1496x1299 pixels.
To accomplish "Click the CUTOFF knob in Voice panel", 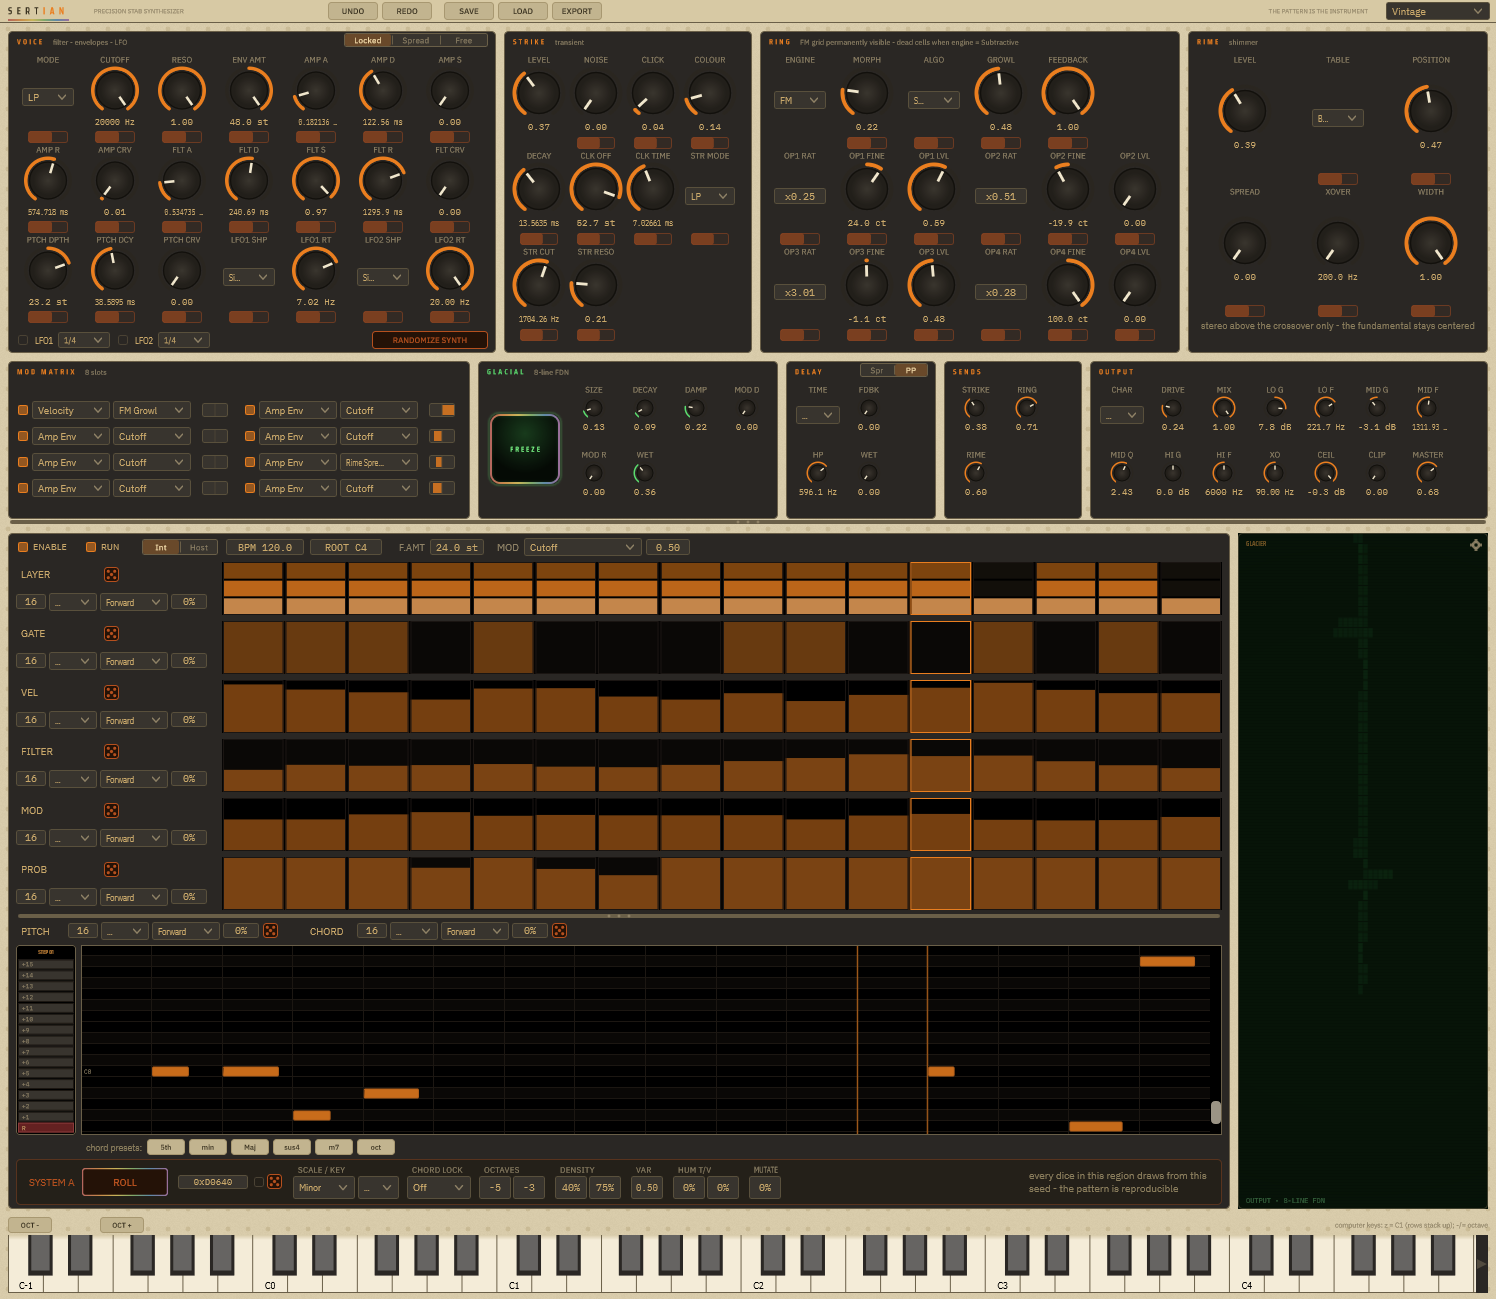I will pyautogui.click(x=115, y=91).
